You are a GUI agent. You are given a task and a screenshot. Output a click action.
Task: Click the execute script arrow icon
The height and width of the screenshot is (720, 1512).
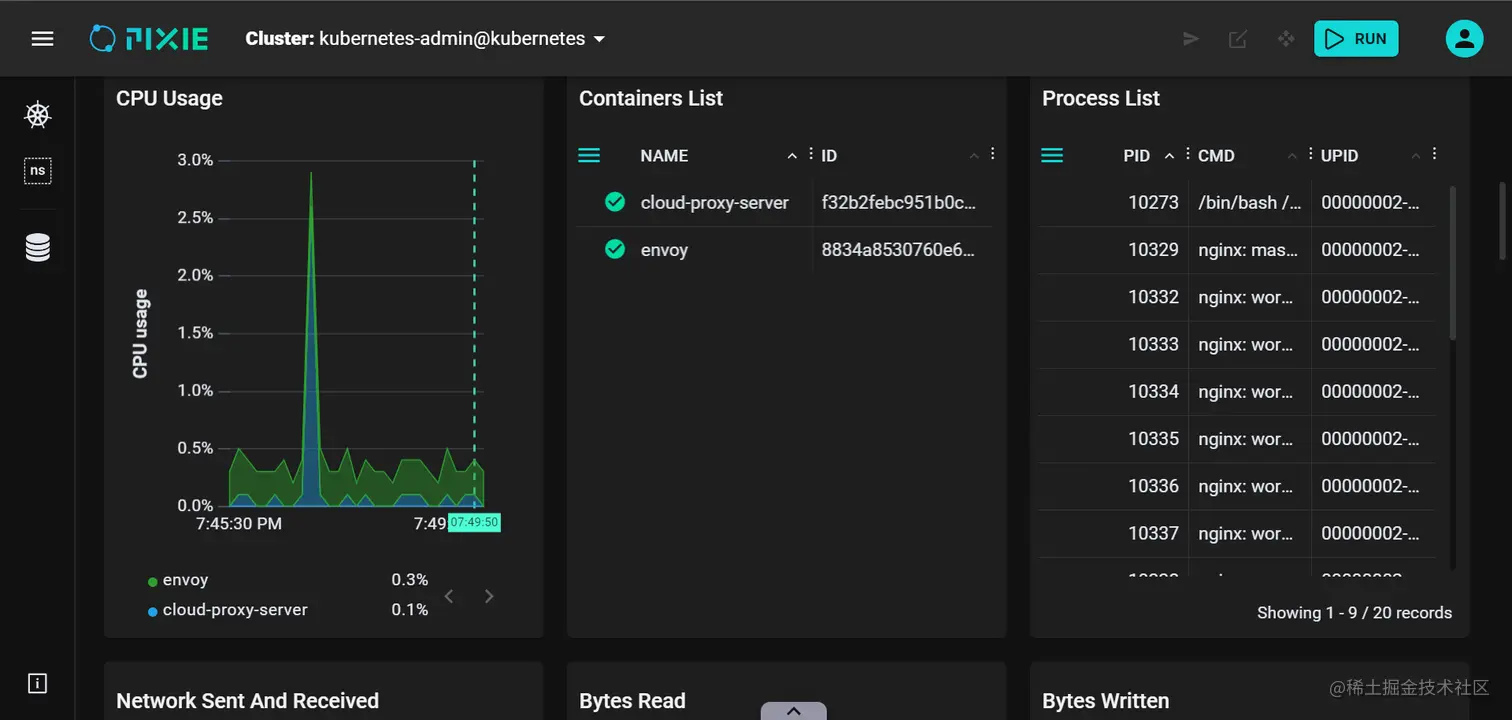pyautogui.click(x=1190, y=39)
